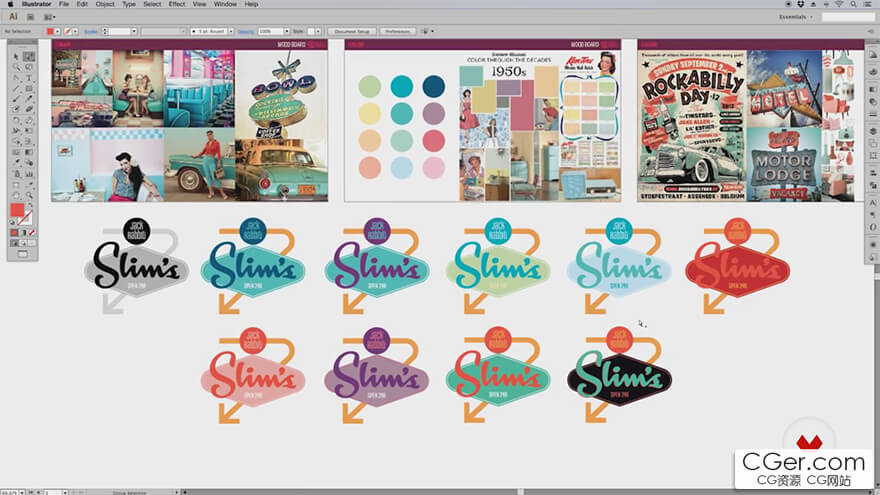Select the Pencil tool

[x=29, y=98]
